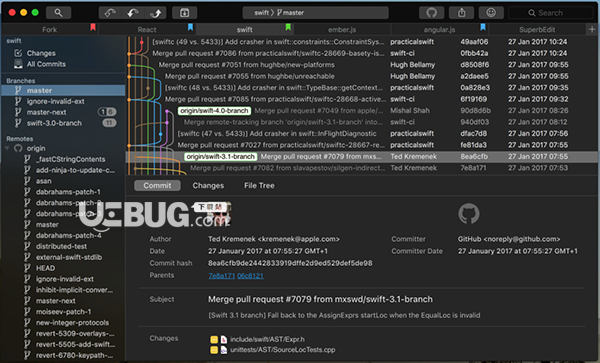Click branch icon beside inhibit-implicit-conver
600x363 pixels.
tap(27, 290)
